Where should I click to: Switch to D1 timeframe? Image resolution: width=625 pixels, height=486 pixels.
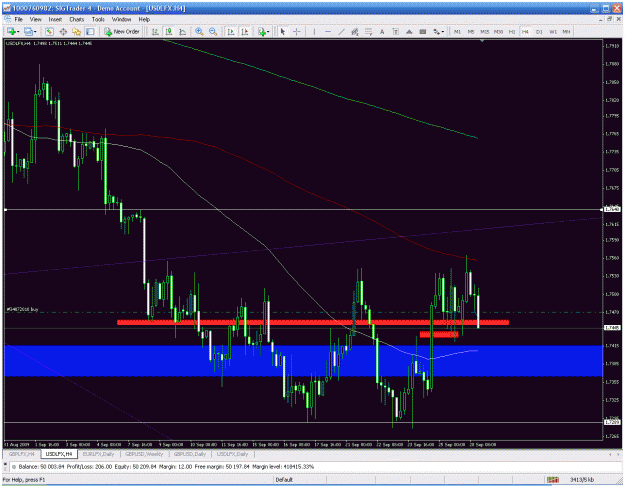click(539, 31)
